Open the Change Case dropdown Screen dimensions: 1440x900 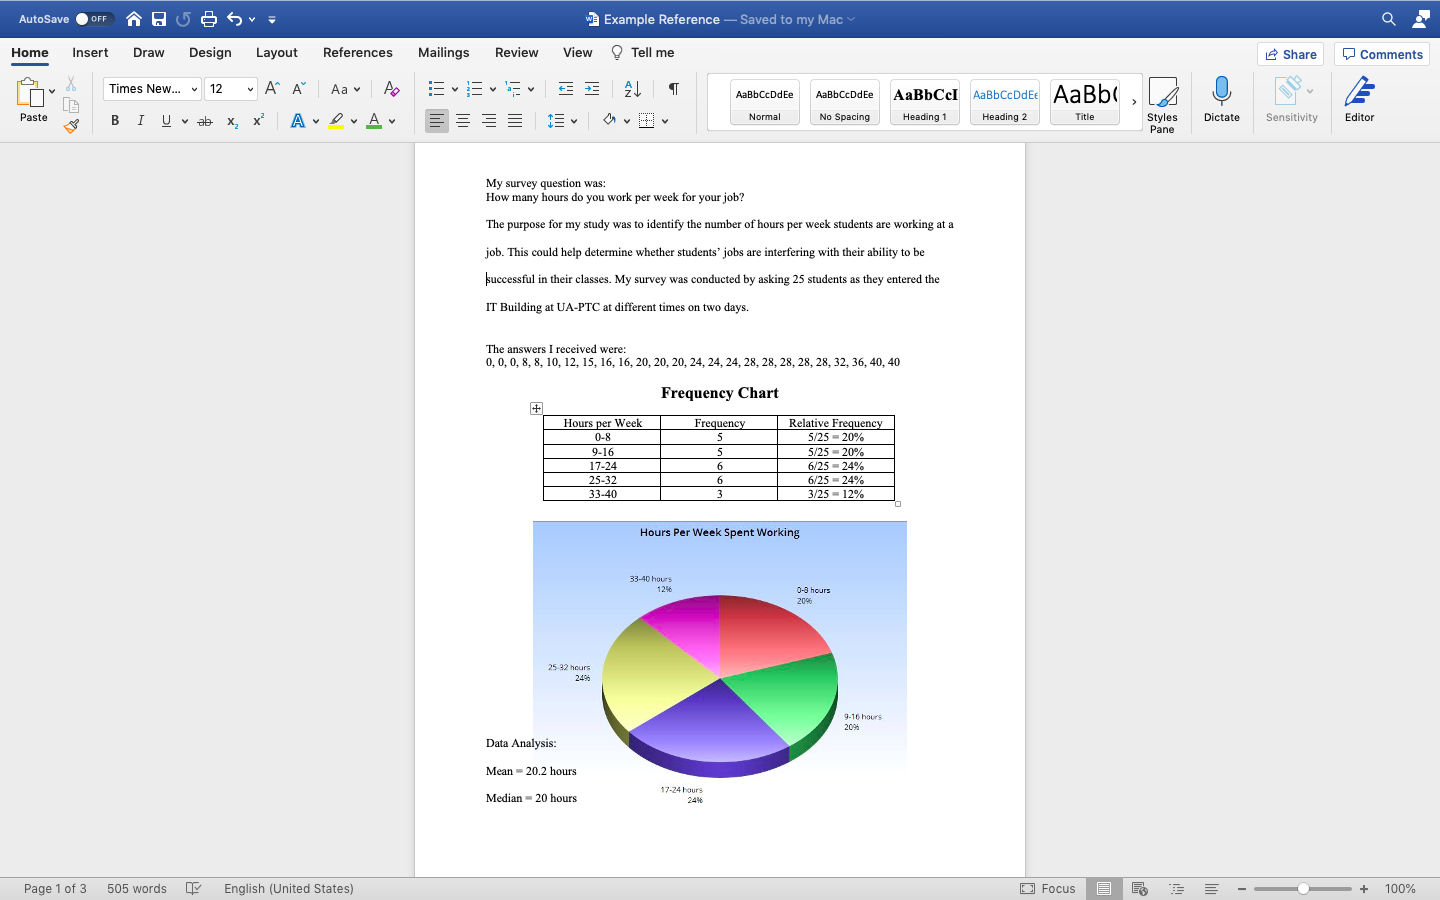coord(346,89)
